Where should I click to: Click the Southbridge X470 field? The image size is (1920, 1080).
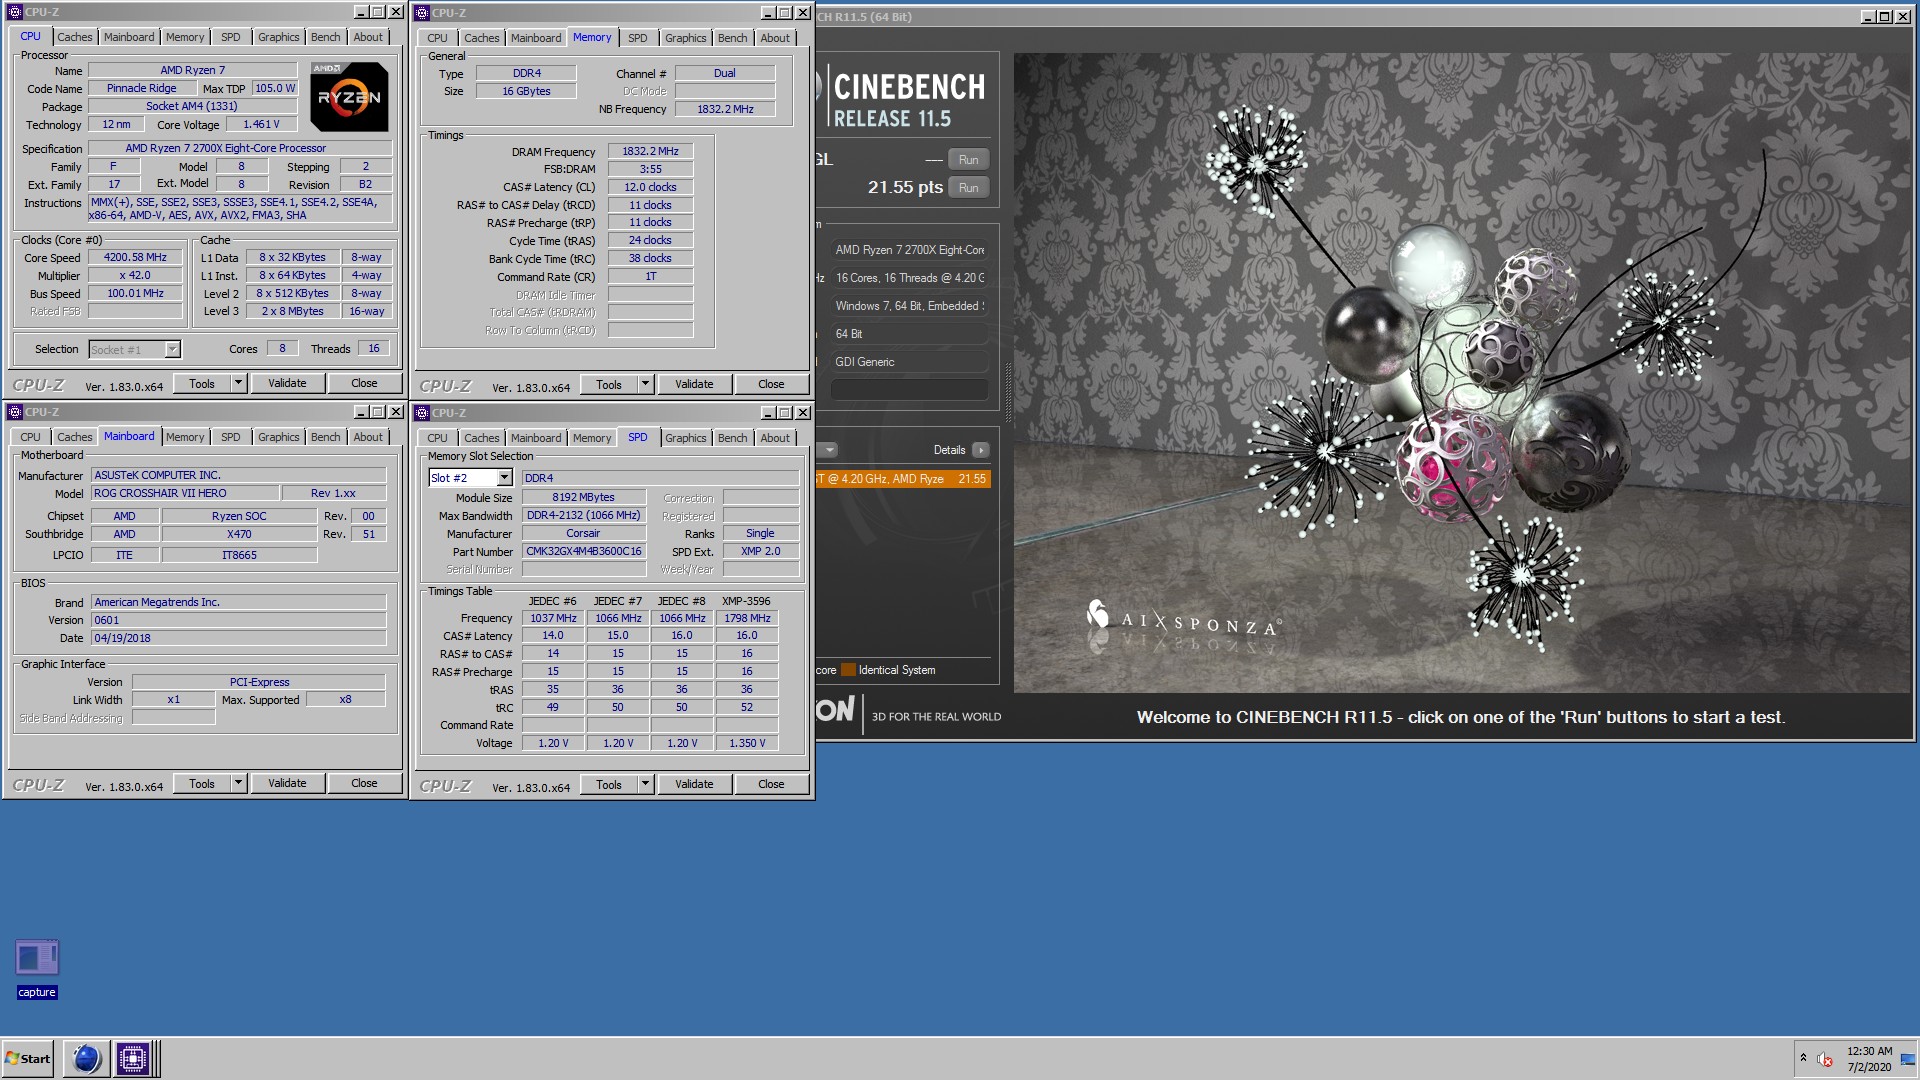coord(239,534)
